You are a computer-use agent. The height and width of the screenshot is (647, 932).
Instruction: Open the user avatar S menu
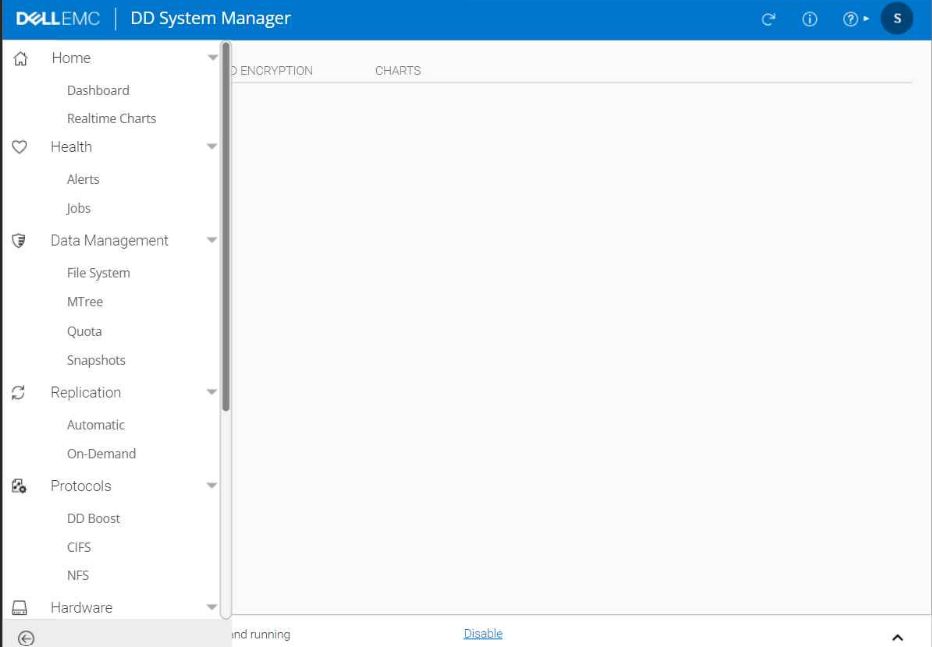click(x=897, y=18)
